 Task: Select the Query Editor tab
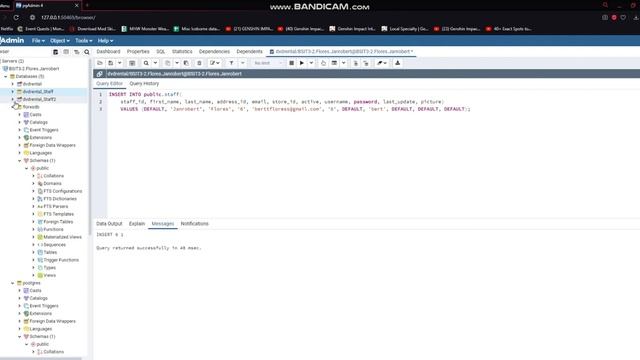[x=109, y=84]
